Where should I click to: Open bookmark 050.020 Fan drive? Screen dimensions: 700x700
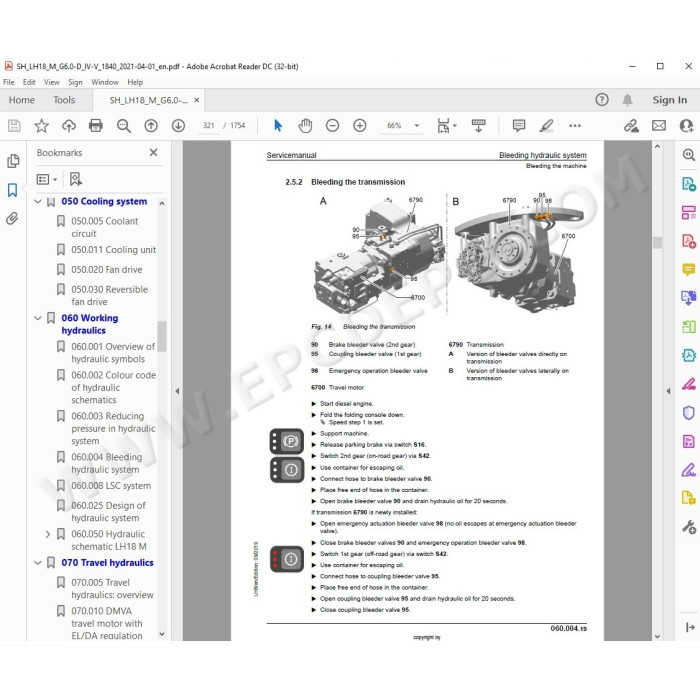click(107, 270)
